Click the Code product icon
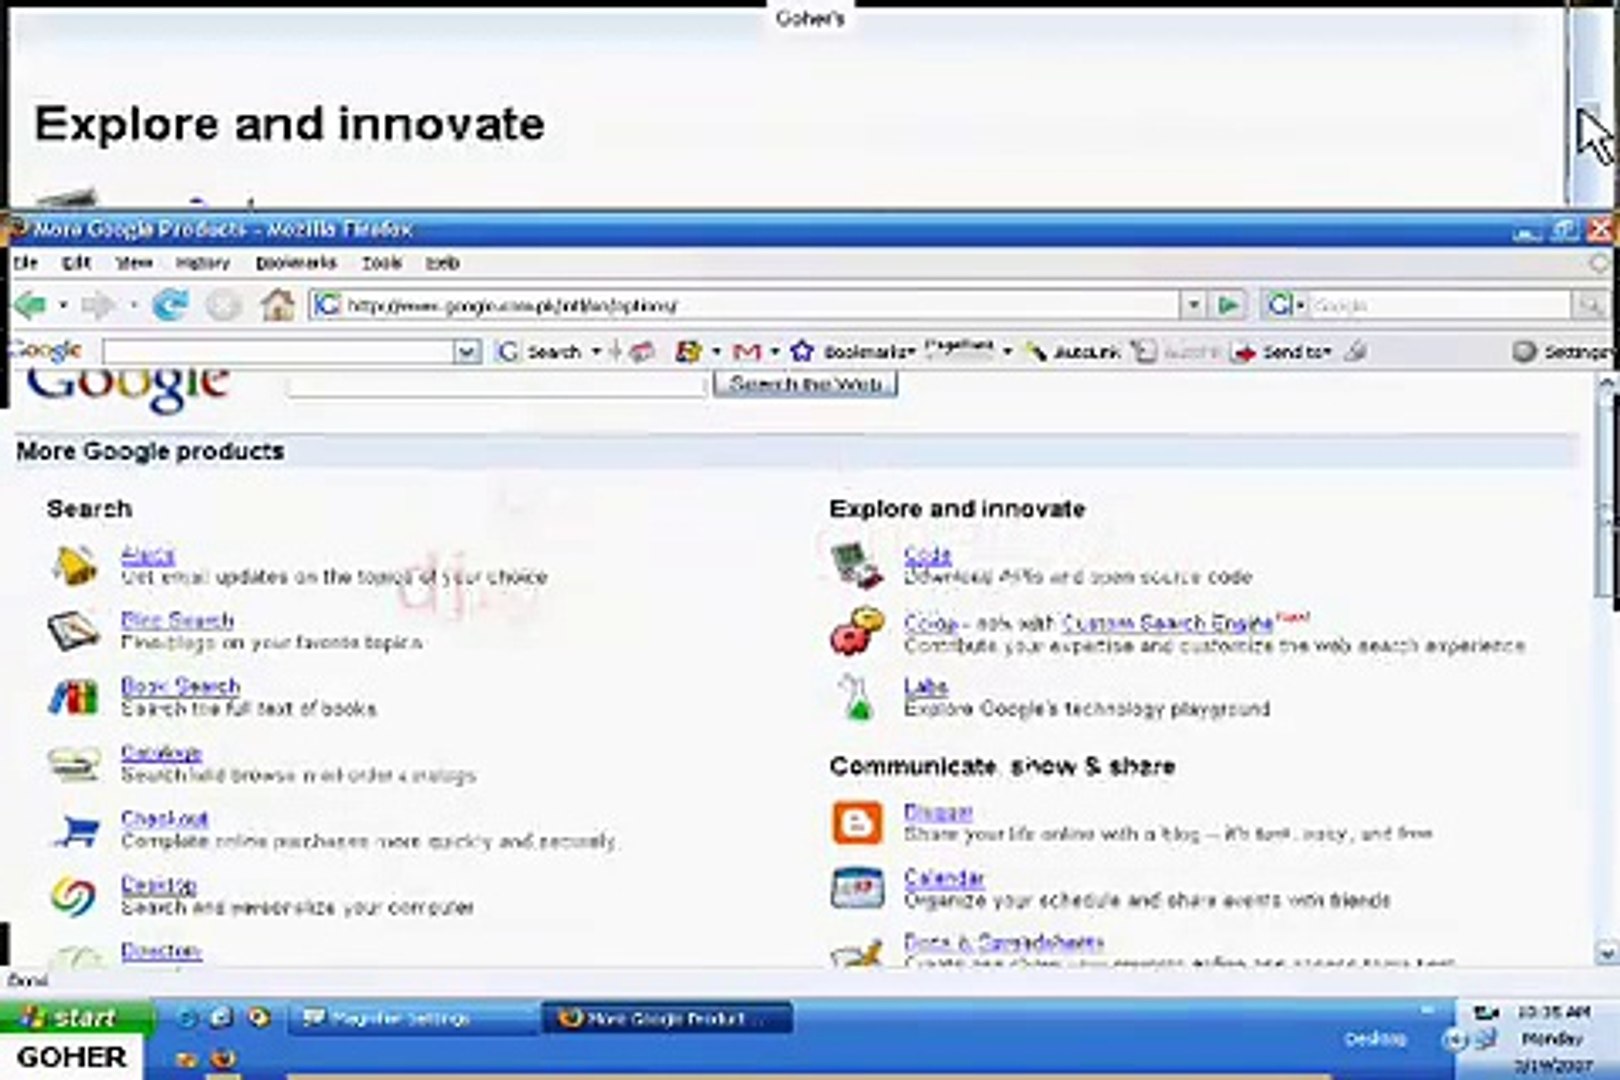This screenshot has width=1620, height=1080. [858, 565]
